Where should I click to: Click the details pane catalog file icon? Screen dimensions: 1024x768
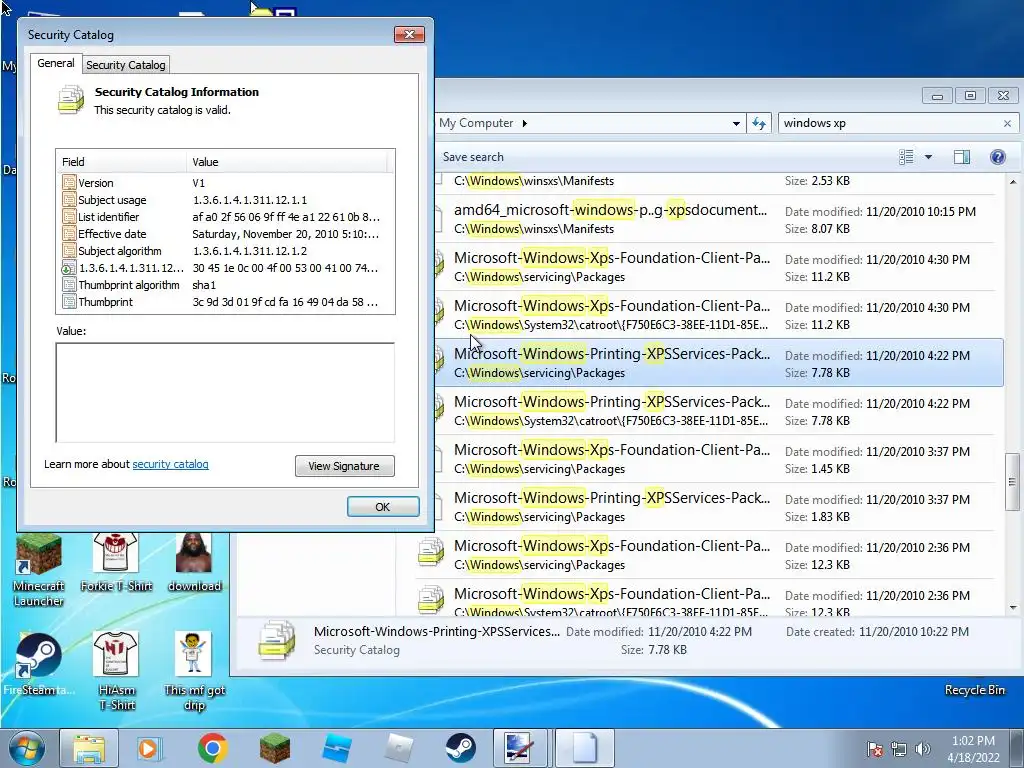[276, 641]
